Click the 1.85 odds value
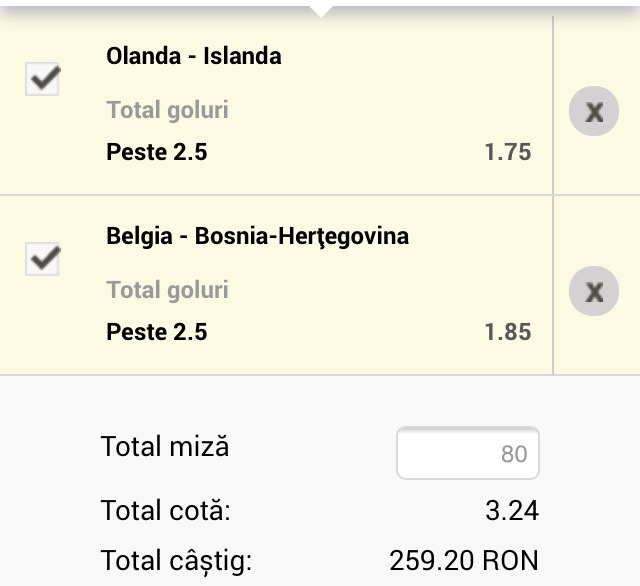 [507, 333]
